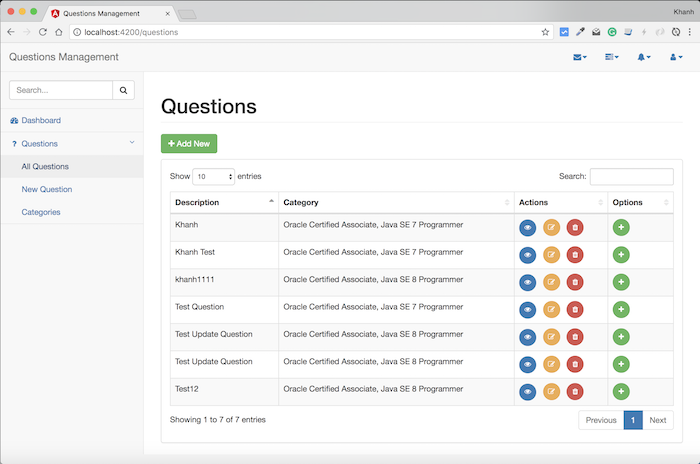700x464 pixels.
Task: Edit the Test12 question row
Action: coord(551,392)
